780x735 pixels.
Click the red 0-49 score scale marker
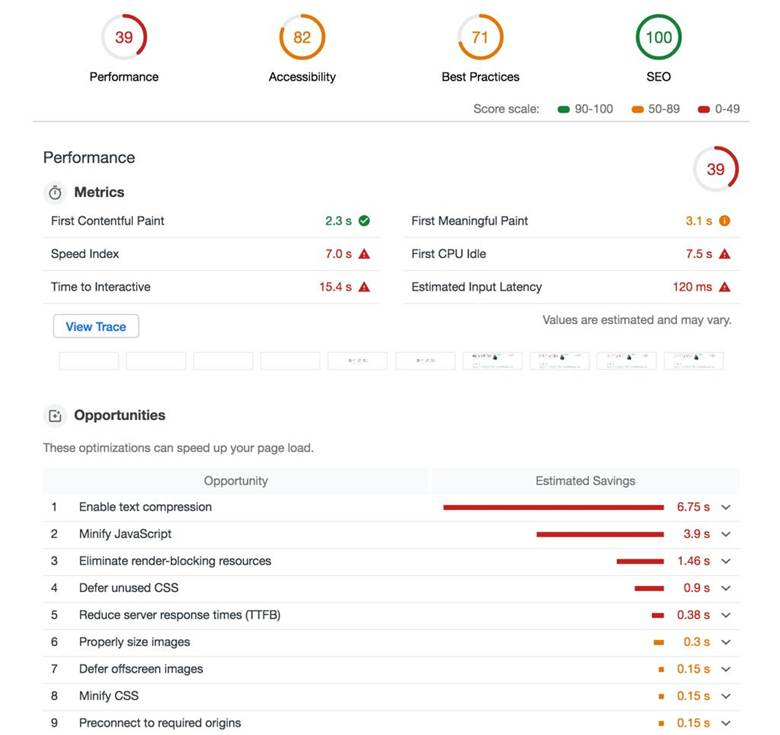(x=704, y=109)
